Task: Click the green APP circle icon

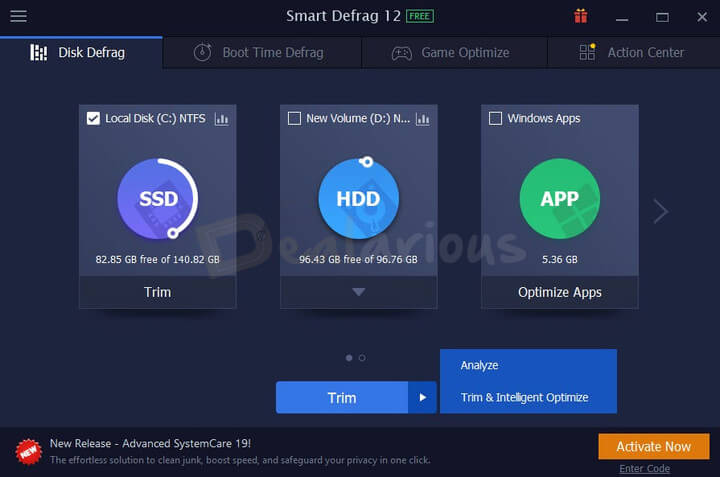Action: (560, 199)
